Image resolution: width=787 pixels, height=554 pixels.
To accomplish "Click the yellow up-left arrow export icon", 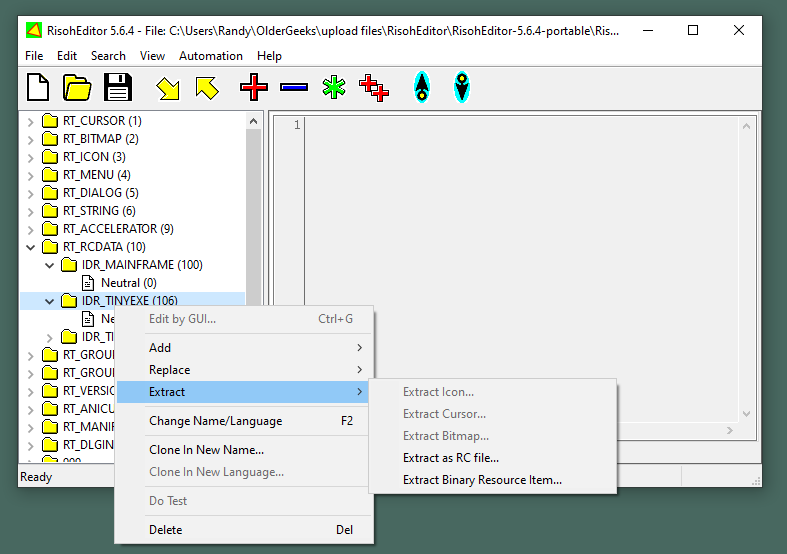I will pyautogui.click(x=207, y=88).
